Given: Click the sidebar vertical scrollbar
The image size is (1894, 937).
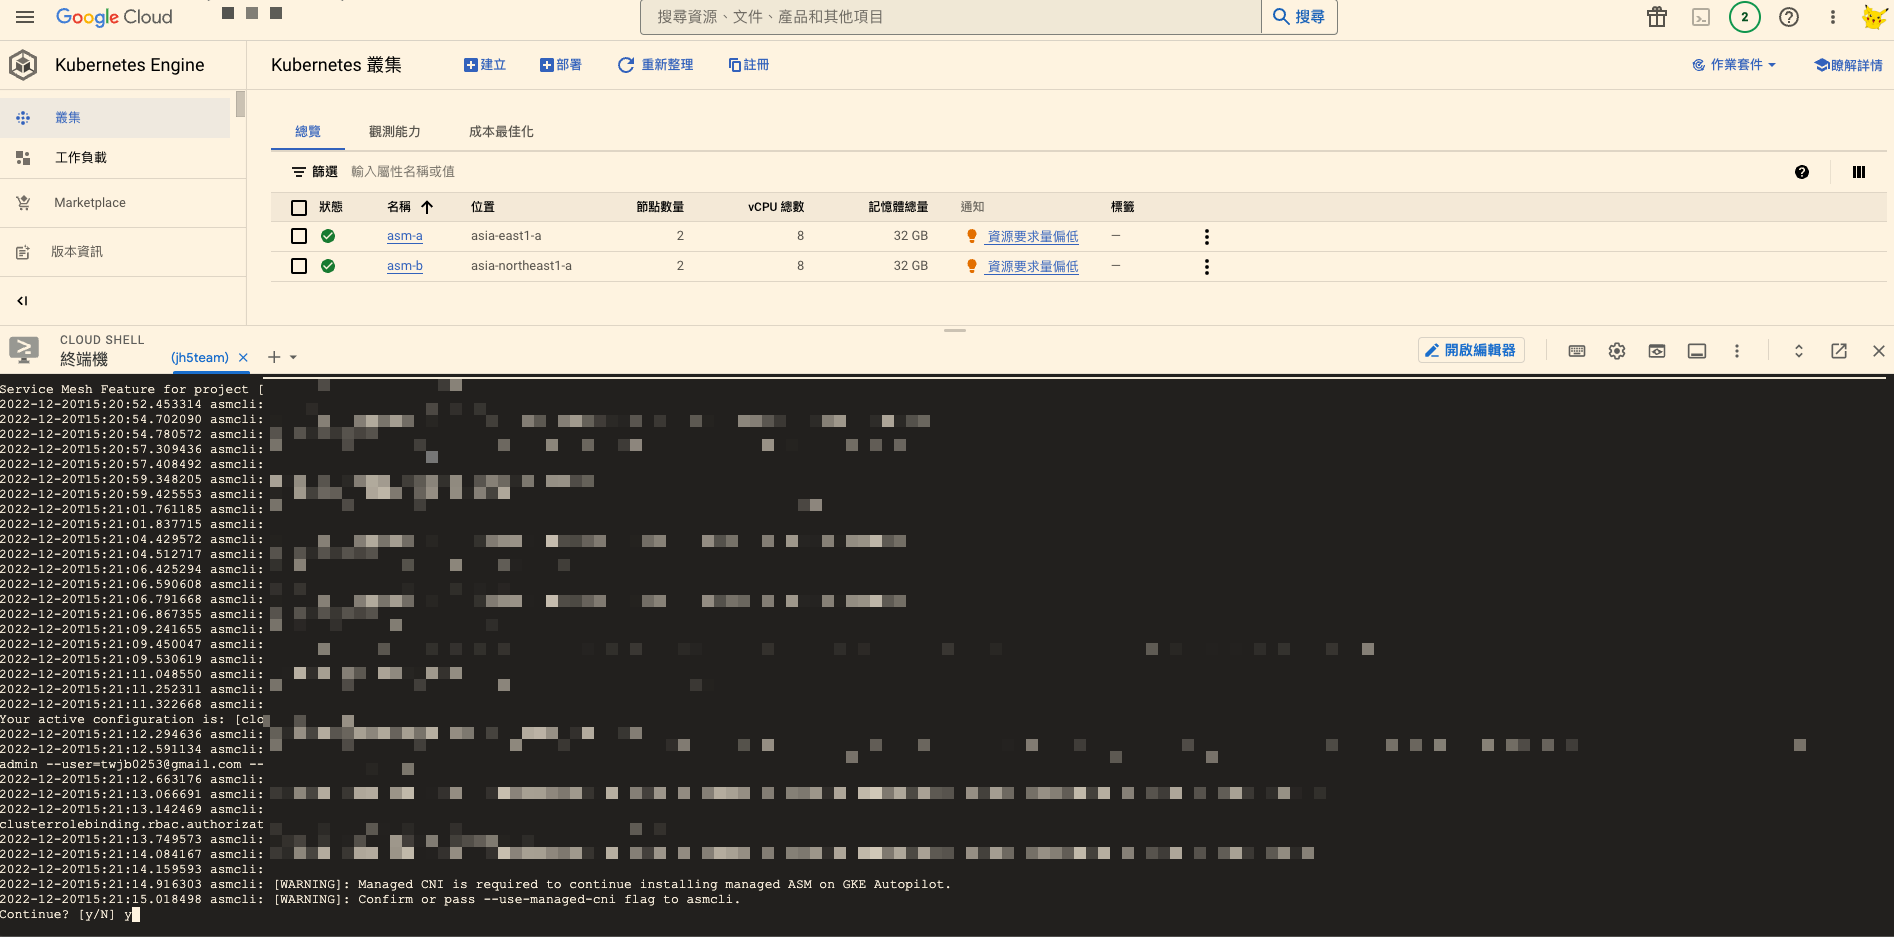Looking at the screenshot, I should point(240,104).
